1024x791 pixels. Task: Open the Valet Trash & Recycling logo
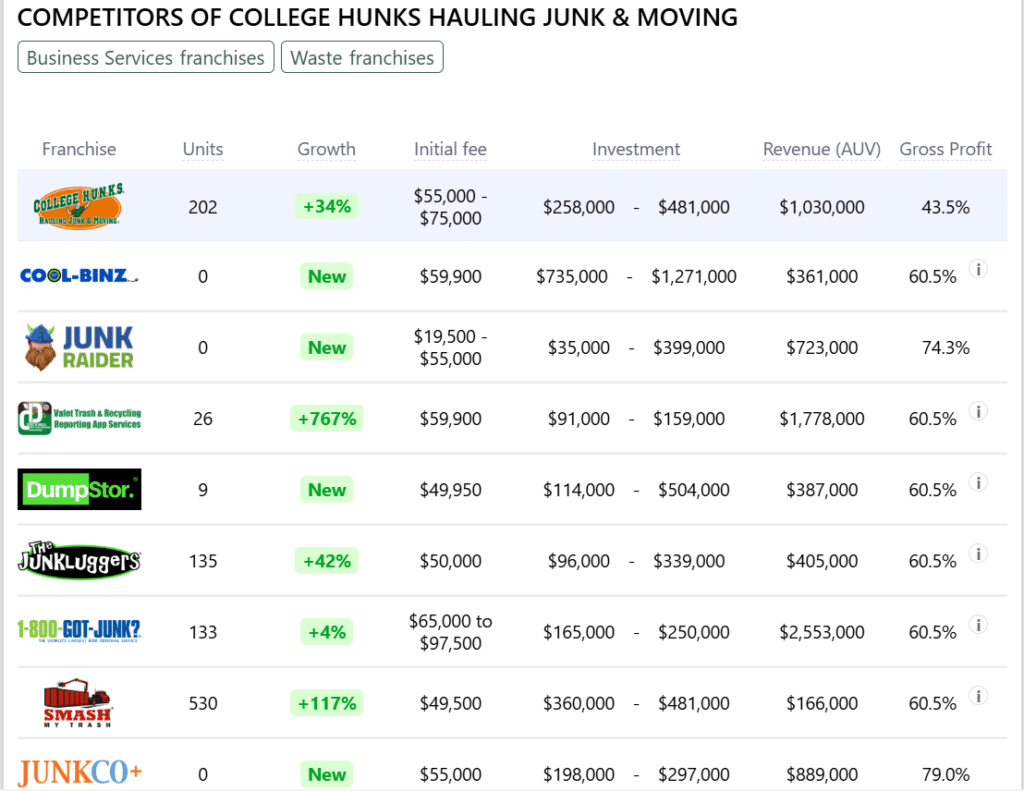click(79, 418)
